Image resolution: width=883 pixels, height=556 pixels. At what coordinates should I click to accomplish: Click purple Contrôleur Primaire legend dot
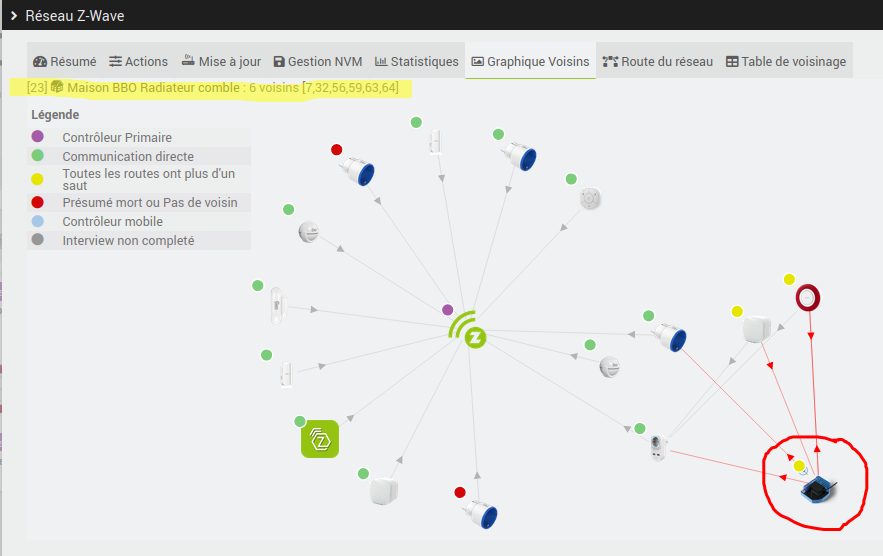pos(38,136)
